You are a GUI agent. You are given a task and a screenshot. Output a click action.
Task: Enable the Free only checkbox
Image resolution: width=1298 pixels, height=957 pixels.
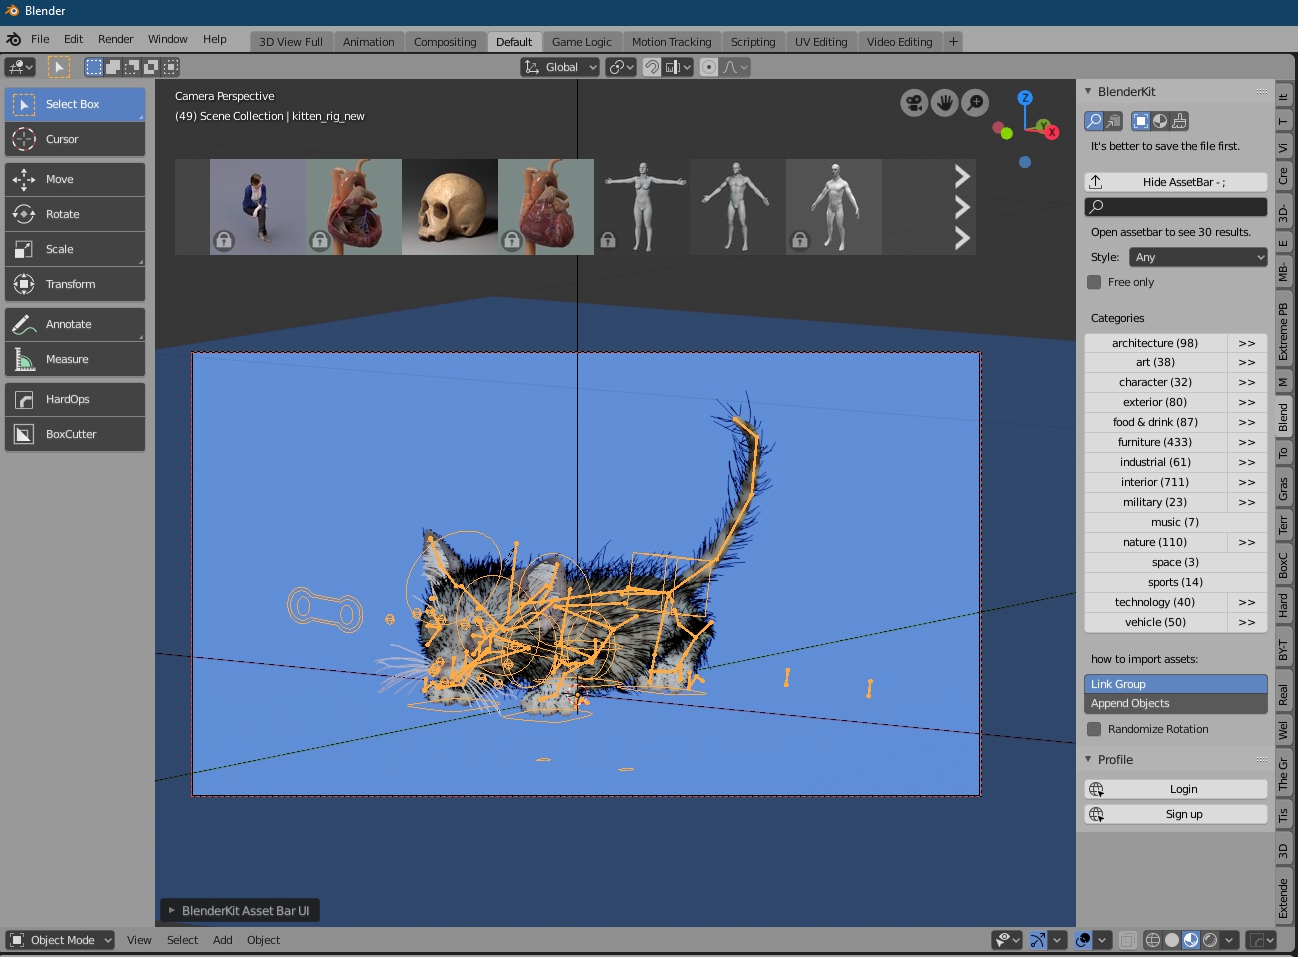pos(1094,283)
